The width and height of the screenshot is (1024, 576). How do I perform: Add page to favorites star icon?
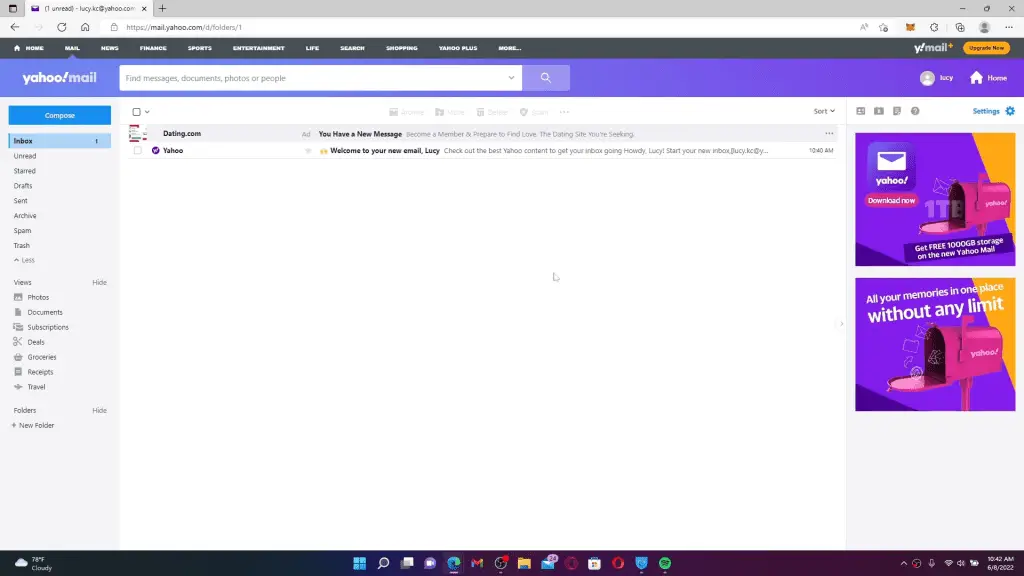884,27
